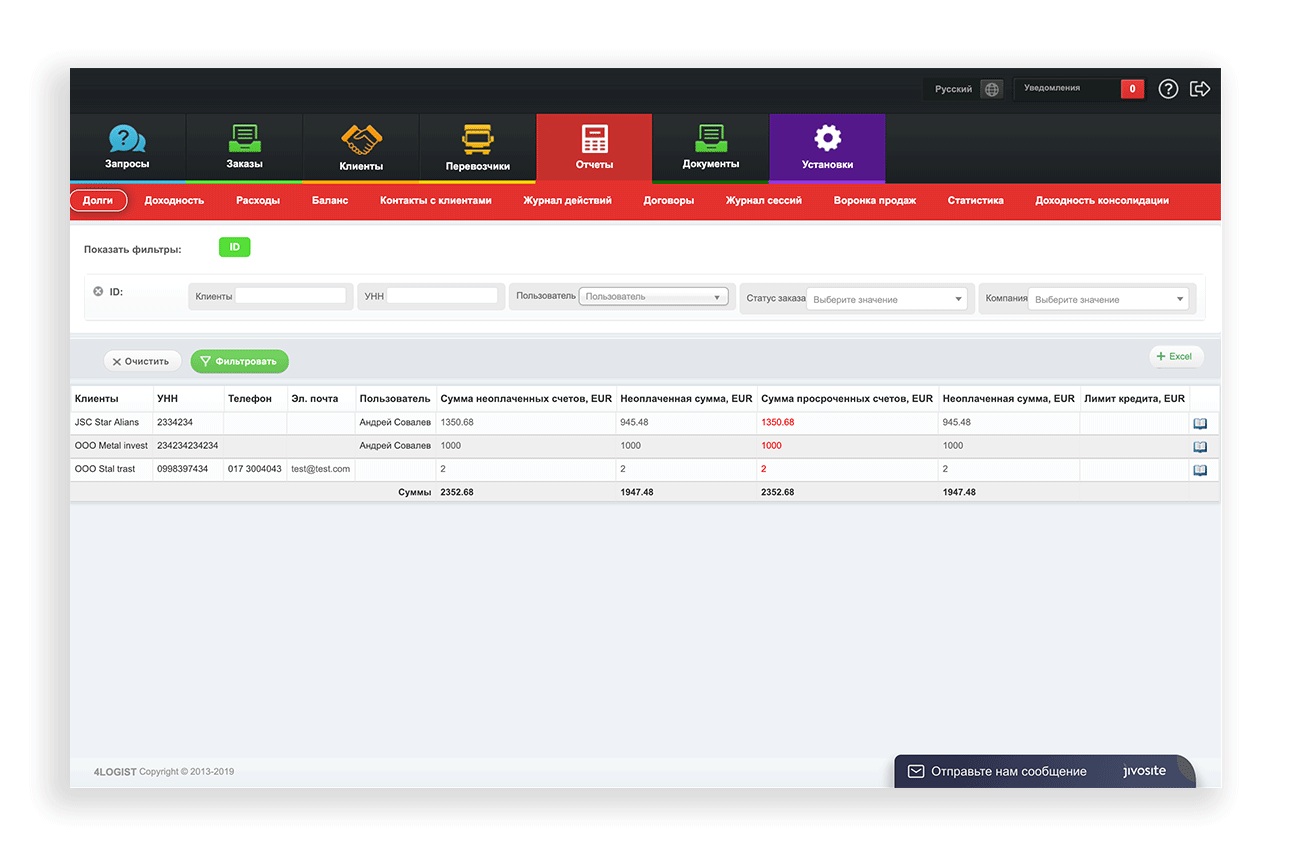Remove the ID filter with the x icon
Viewport: 1292px width, 856px height.
pos(98,292)
